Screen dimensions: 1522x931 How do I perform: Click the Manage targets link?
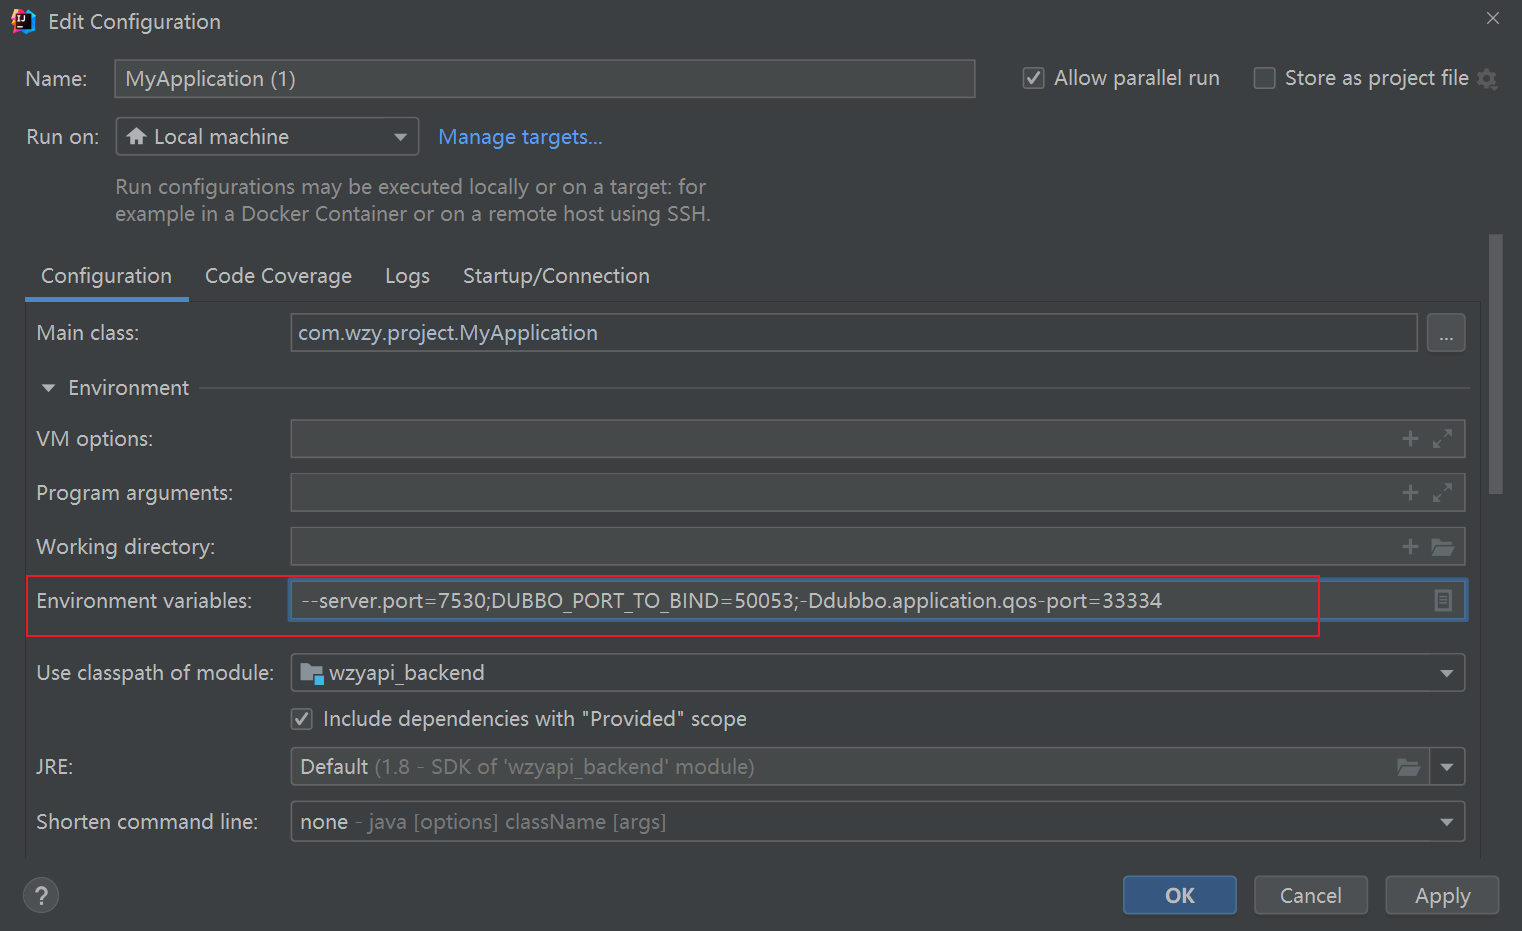(520, 137)
